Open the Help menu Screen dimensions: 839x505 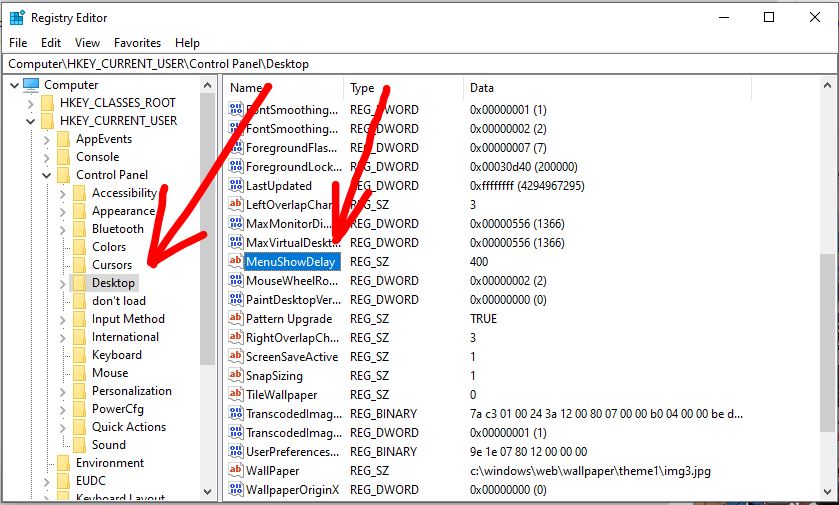coord(187,43)
